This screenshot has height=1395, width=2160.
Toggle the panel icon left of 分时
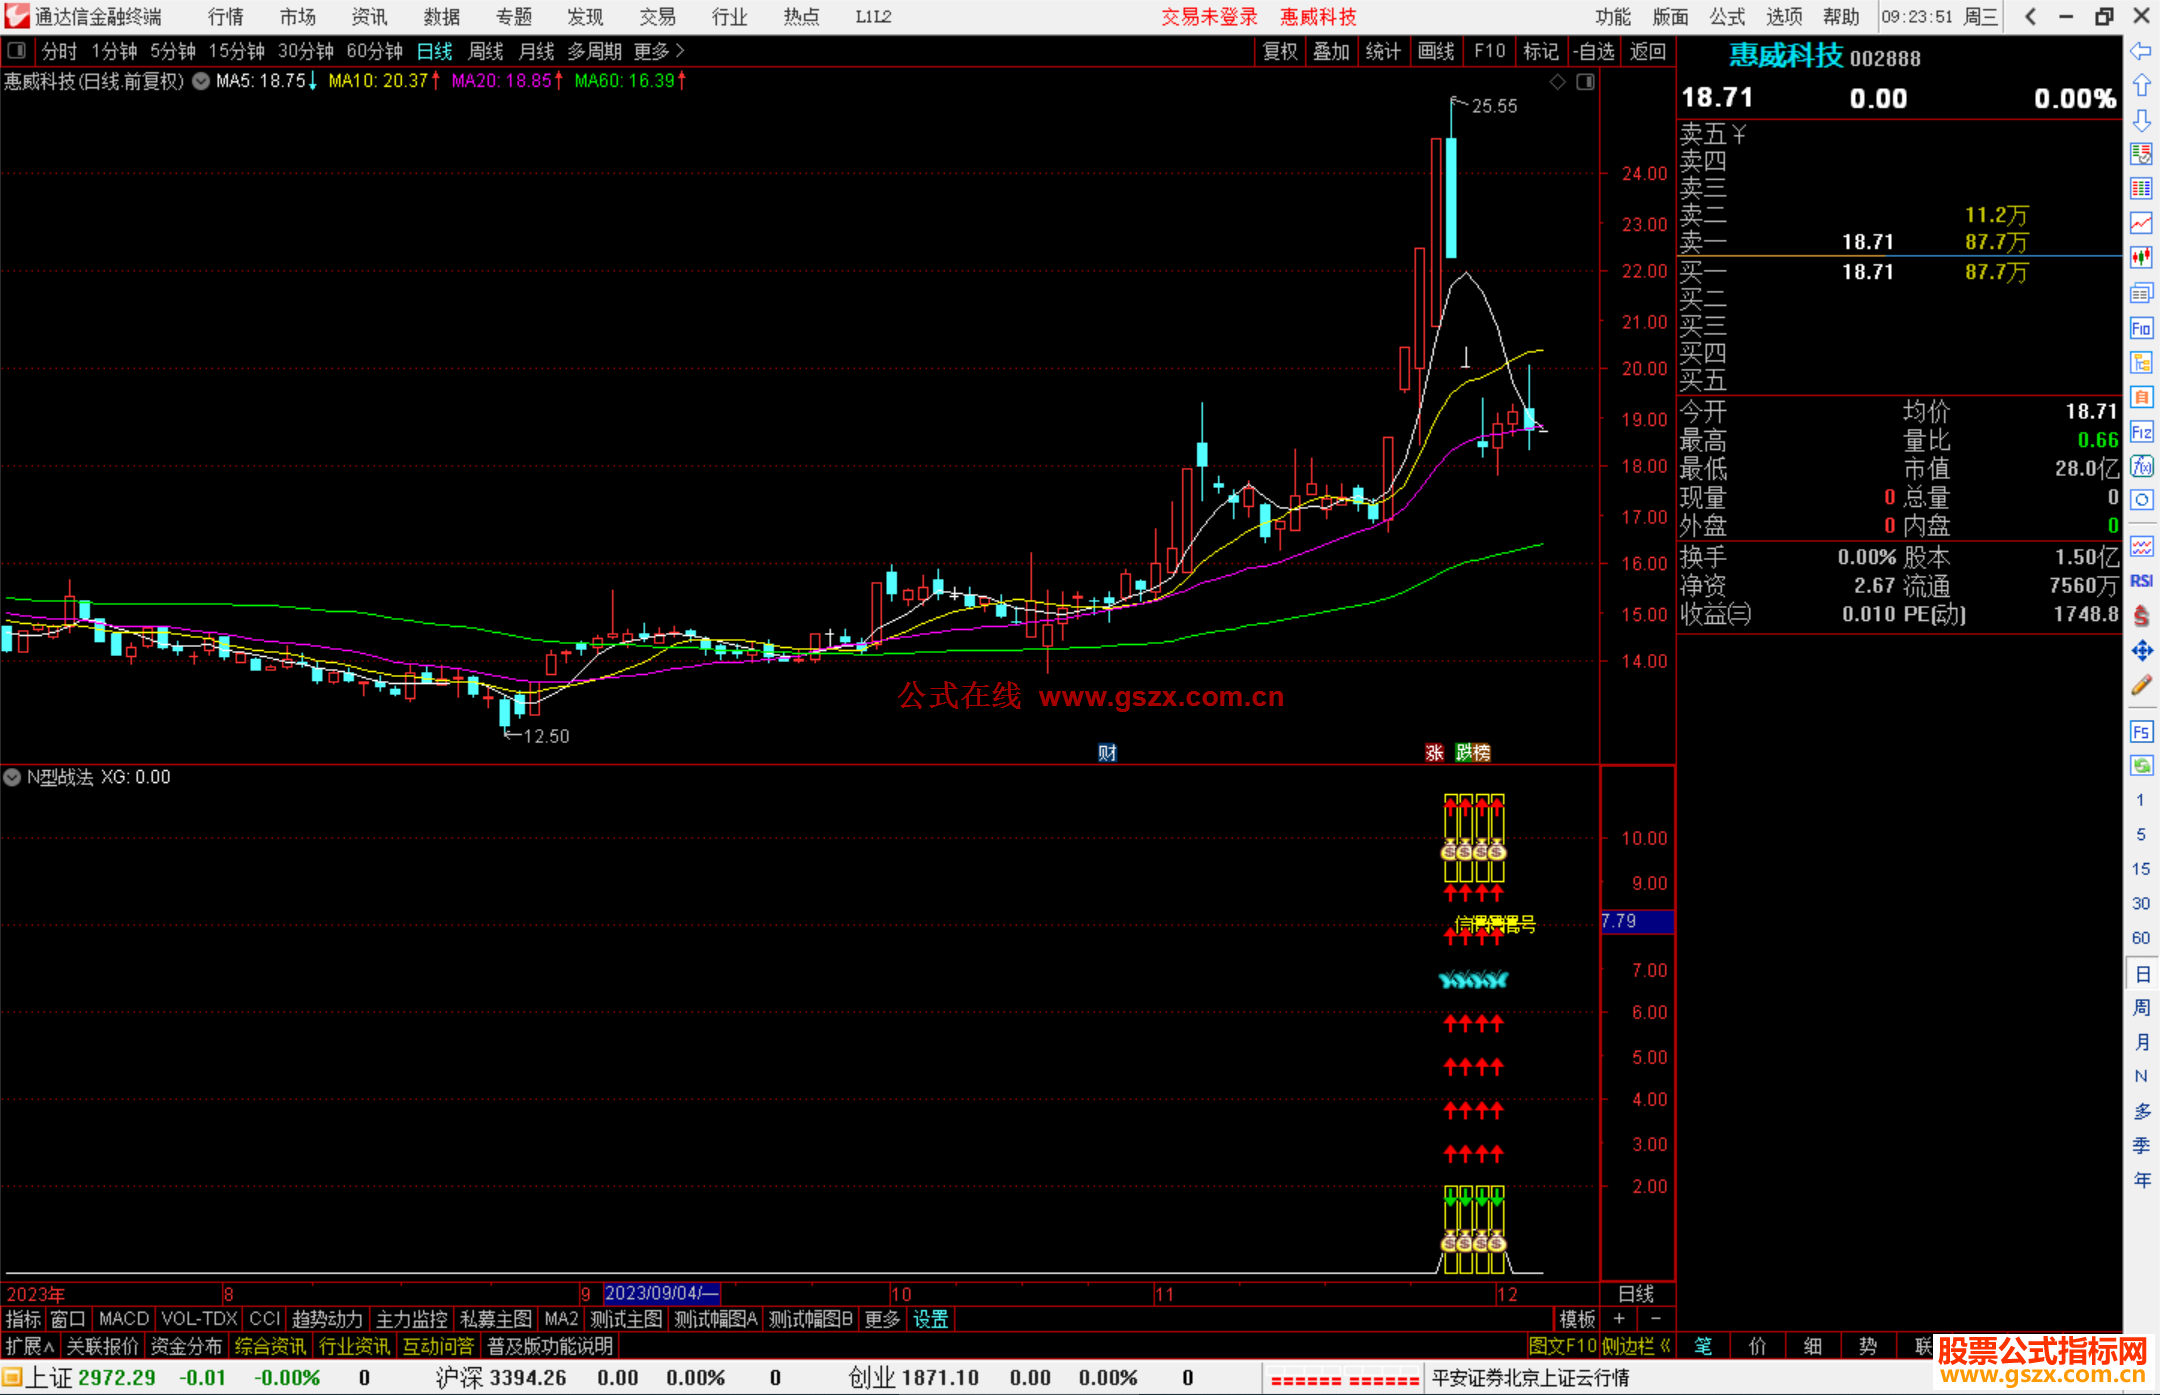17,50
